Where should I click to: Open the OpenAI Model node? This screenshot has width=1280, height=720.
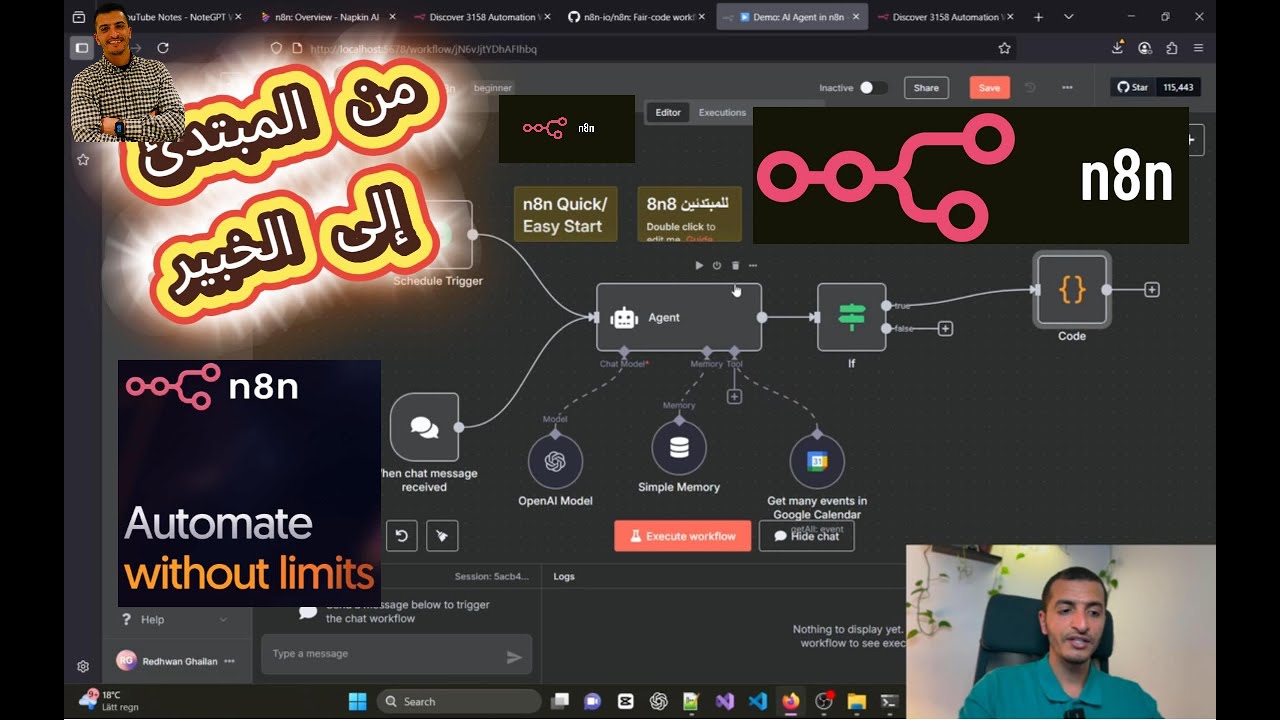tap(555, 461)
